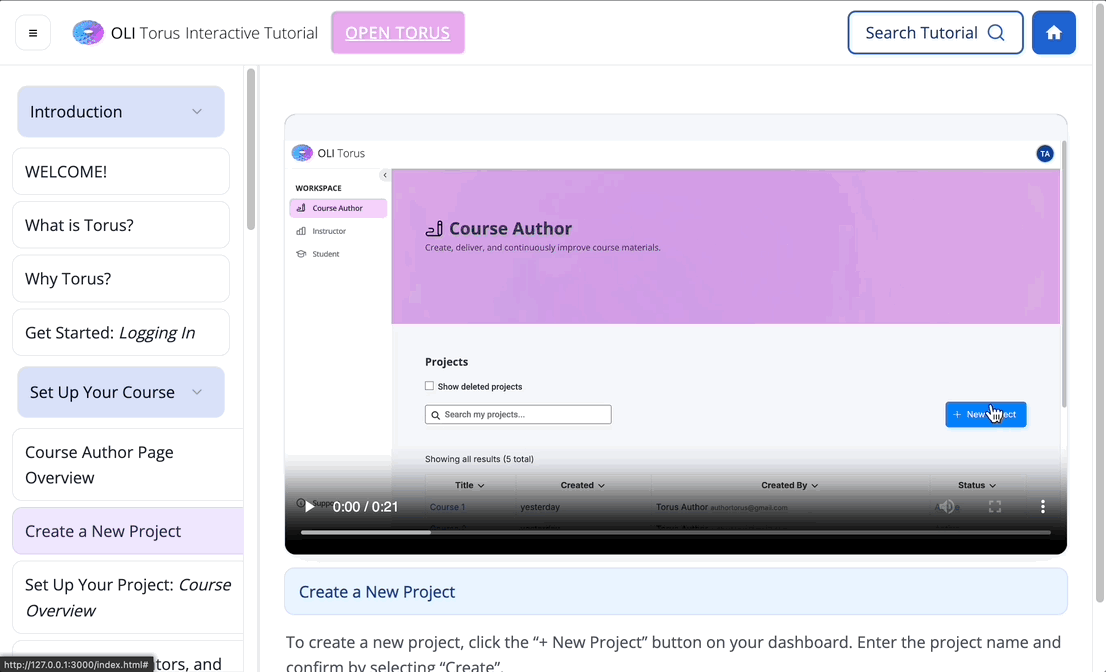Select Course Author in workspace sidebar
Image resolution: width=1106 pixels, height=672 pixels.
[338, 208]
